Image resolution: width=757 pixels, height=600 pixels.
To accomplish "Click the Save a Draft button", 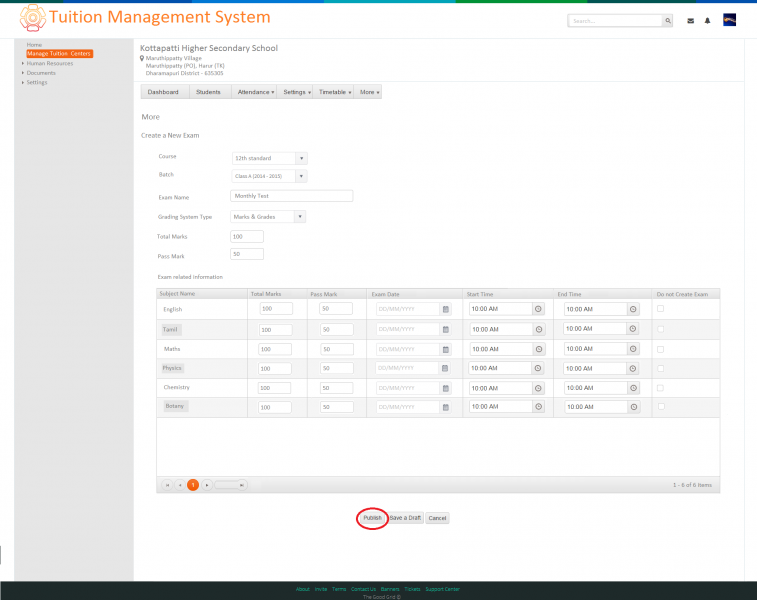I will click(406, 518).
